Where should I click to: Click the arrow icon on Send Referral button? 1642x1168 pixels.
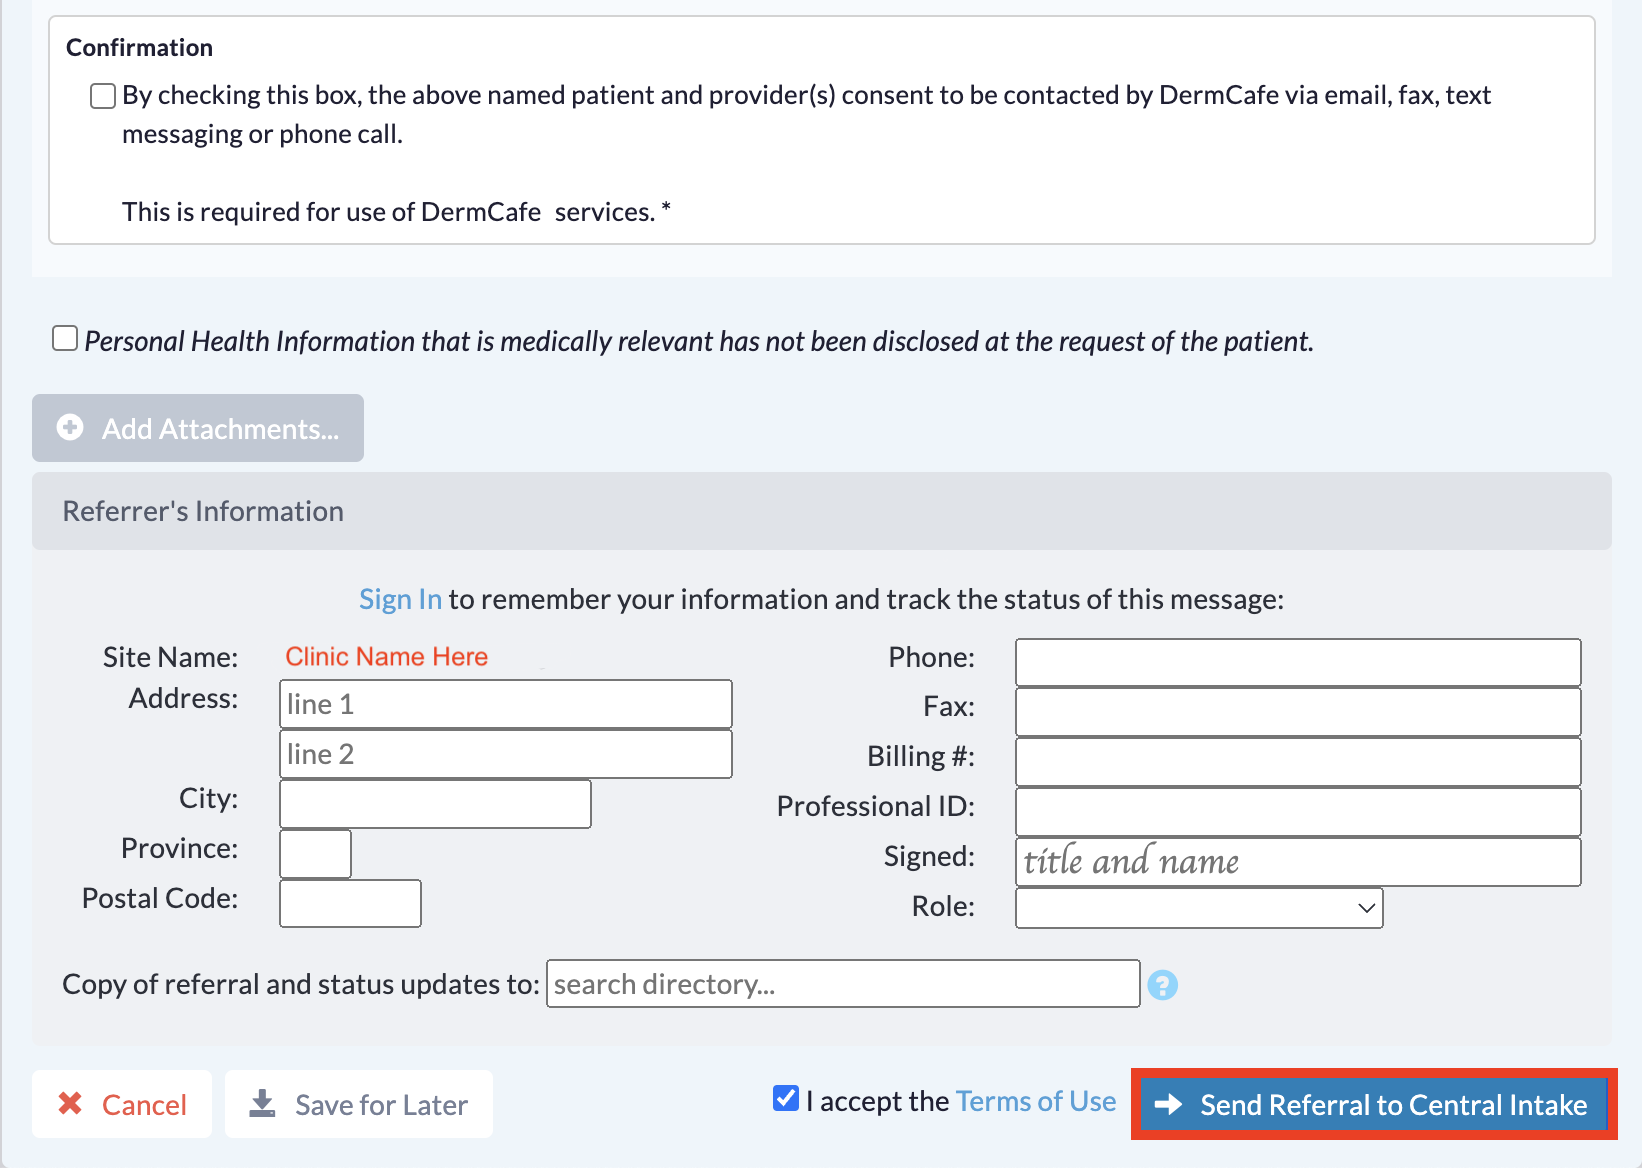coord(1168,1105)
